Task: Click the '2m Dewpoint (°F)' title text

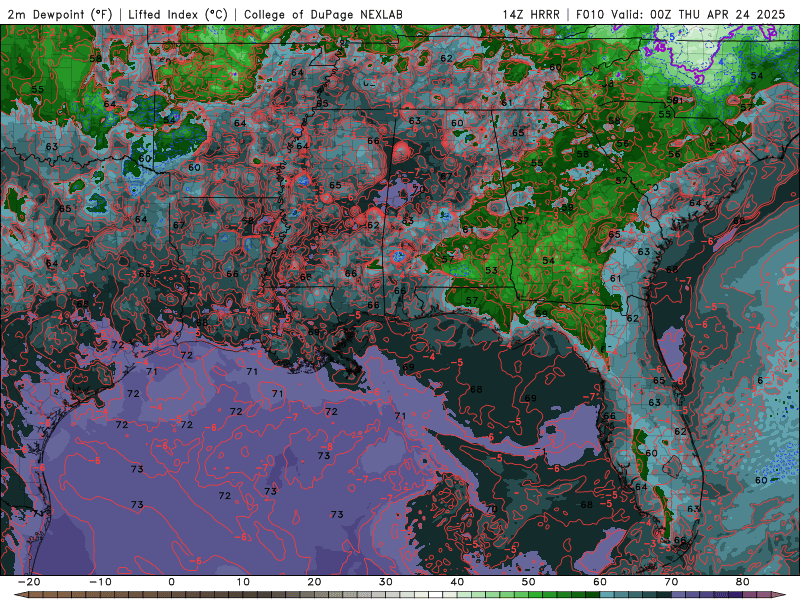Action: [x=60, y=14]
